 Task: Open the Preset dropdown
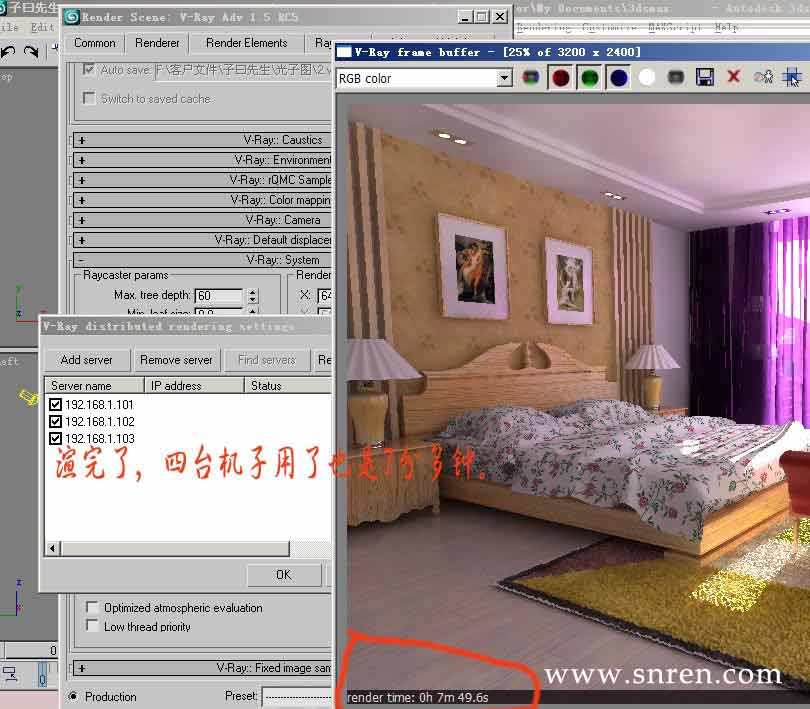click(297, 697)
